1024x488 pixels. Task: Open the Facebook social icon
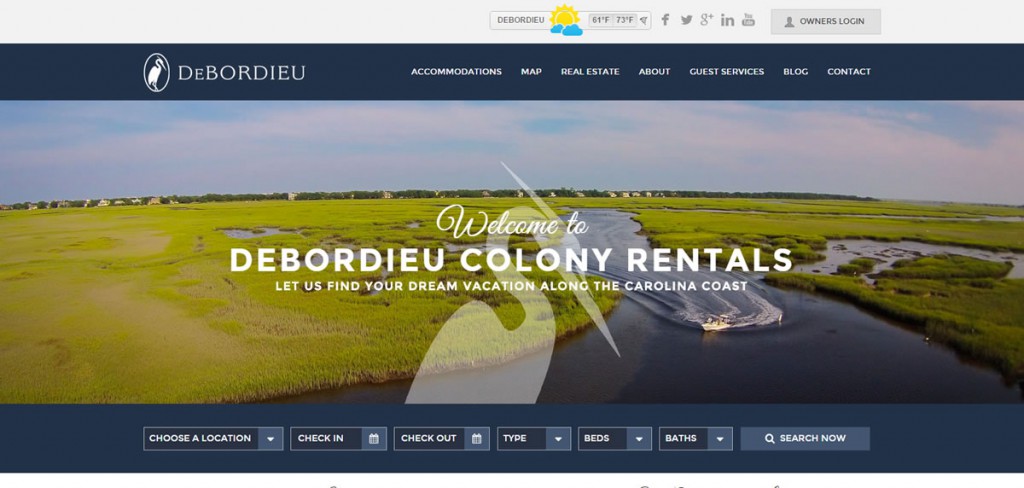(665, 20)
